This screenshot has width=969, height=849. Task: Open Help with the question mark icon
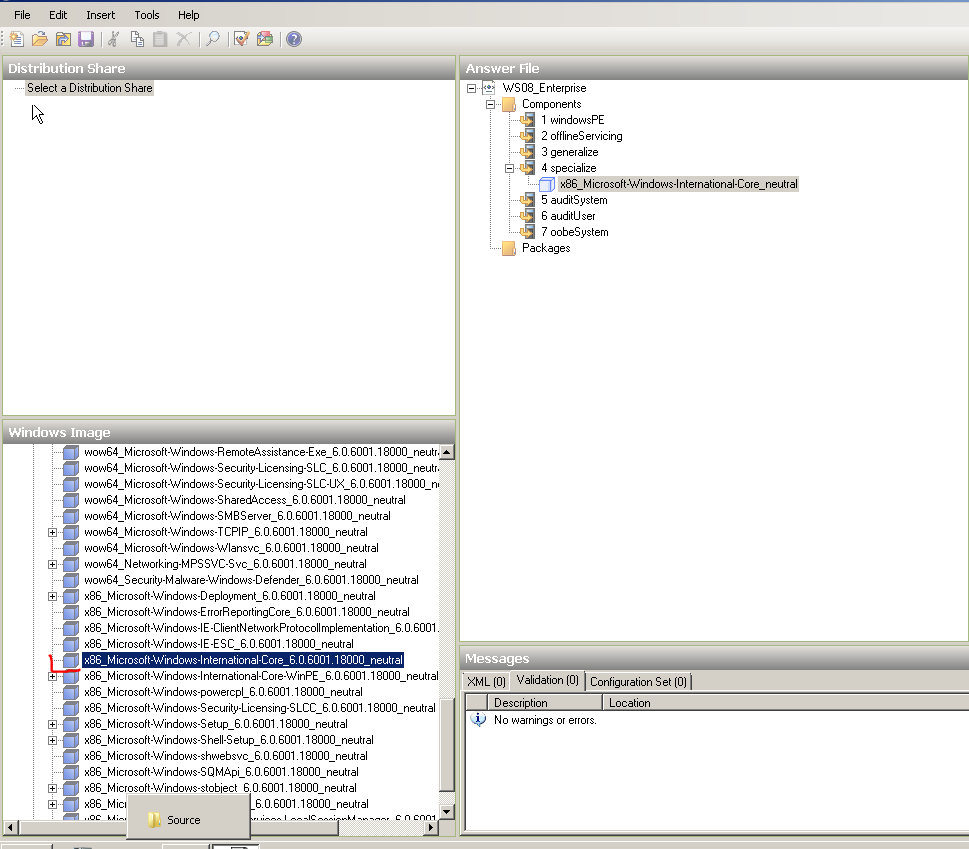(x=294, y=40)
